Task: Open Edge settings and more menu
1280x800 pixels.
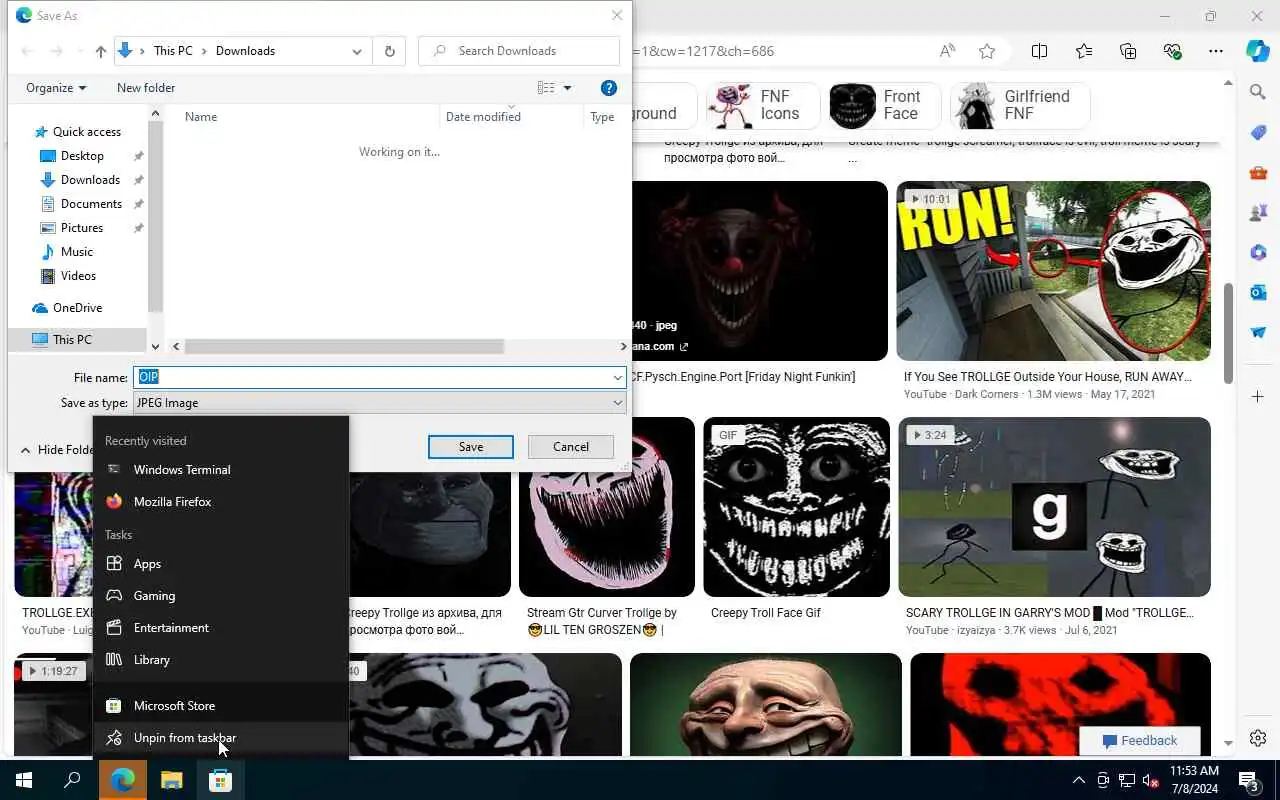Action: [x=1216, y=51]
